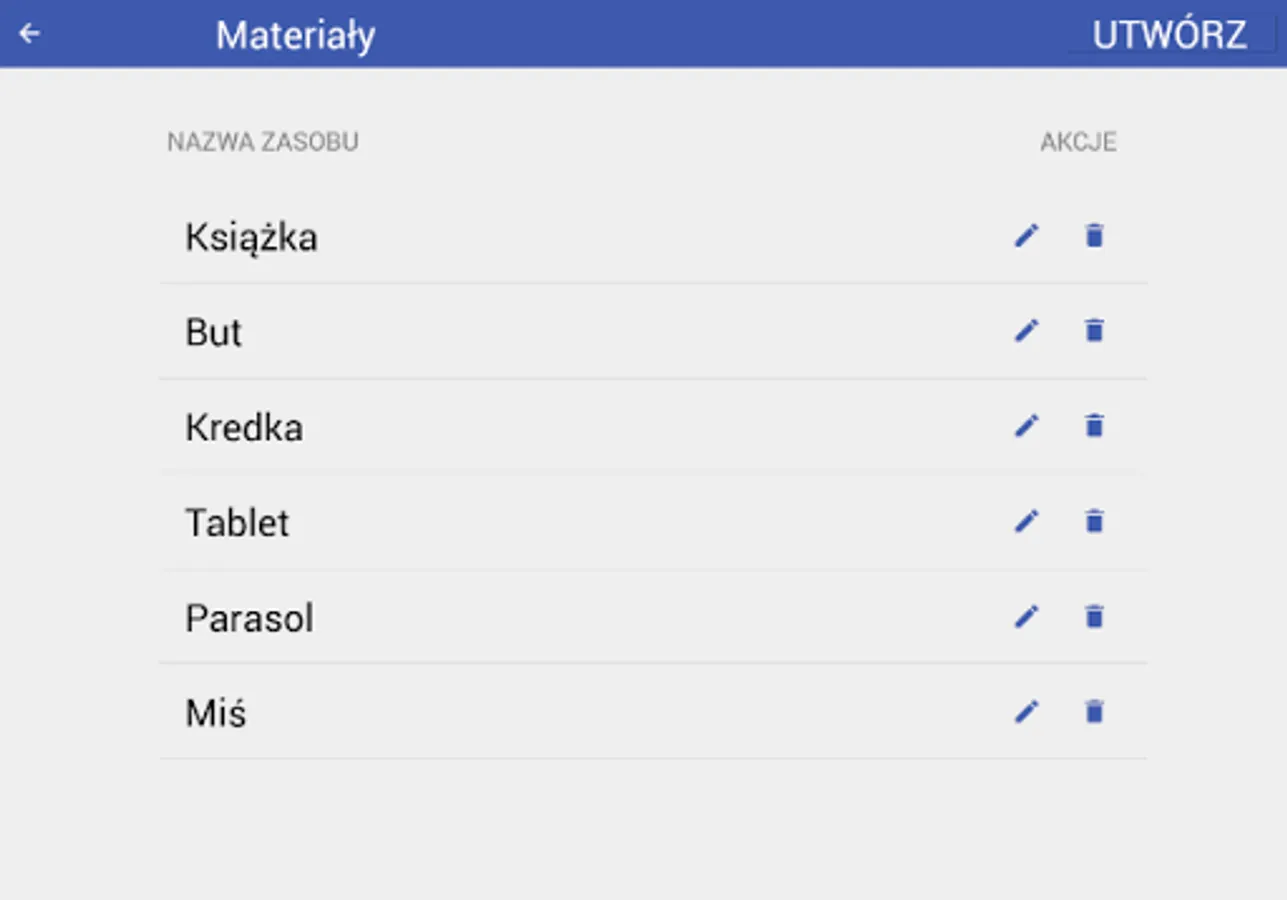The width and height of the screenshot is (1287, 900).
Task: Tap the Parasol list item name
Action: pos(249,619)
